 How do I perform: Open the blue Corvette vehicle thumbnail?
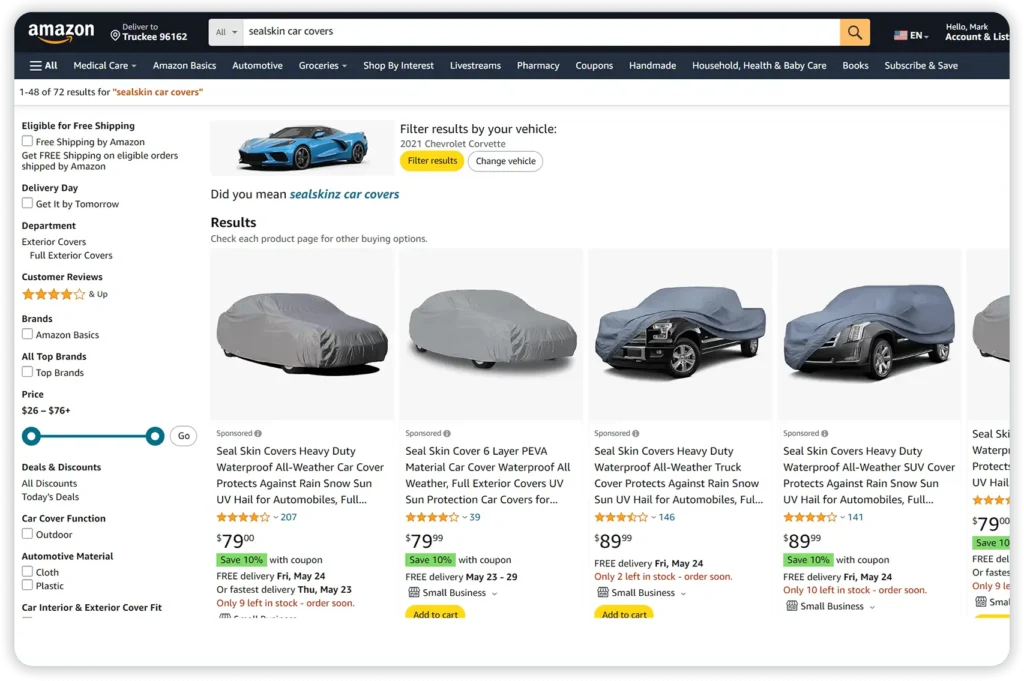tap(302, 148)
